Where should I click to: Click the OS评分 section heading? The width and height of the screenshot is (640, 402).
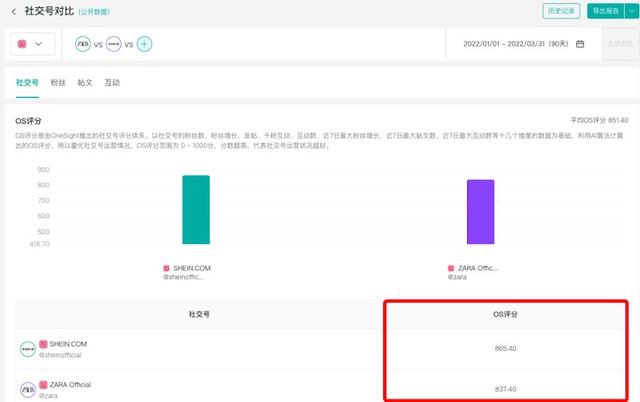coord(28,121)
